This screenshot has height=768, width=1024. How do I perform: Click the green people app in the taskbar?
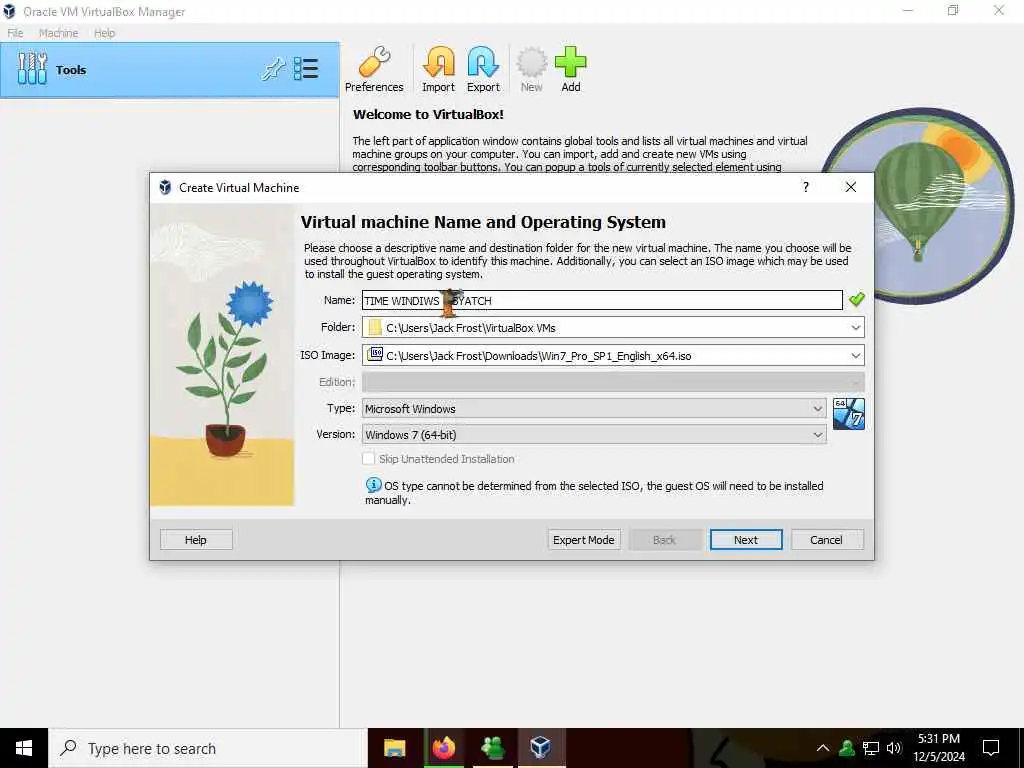pos(492,748)
